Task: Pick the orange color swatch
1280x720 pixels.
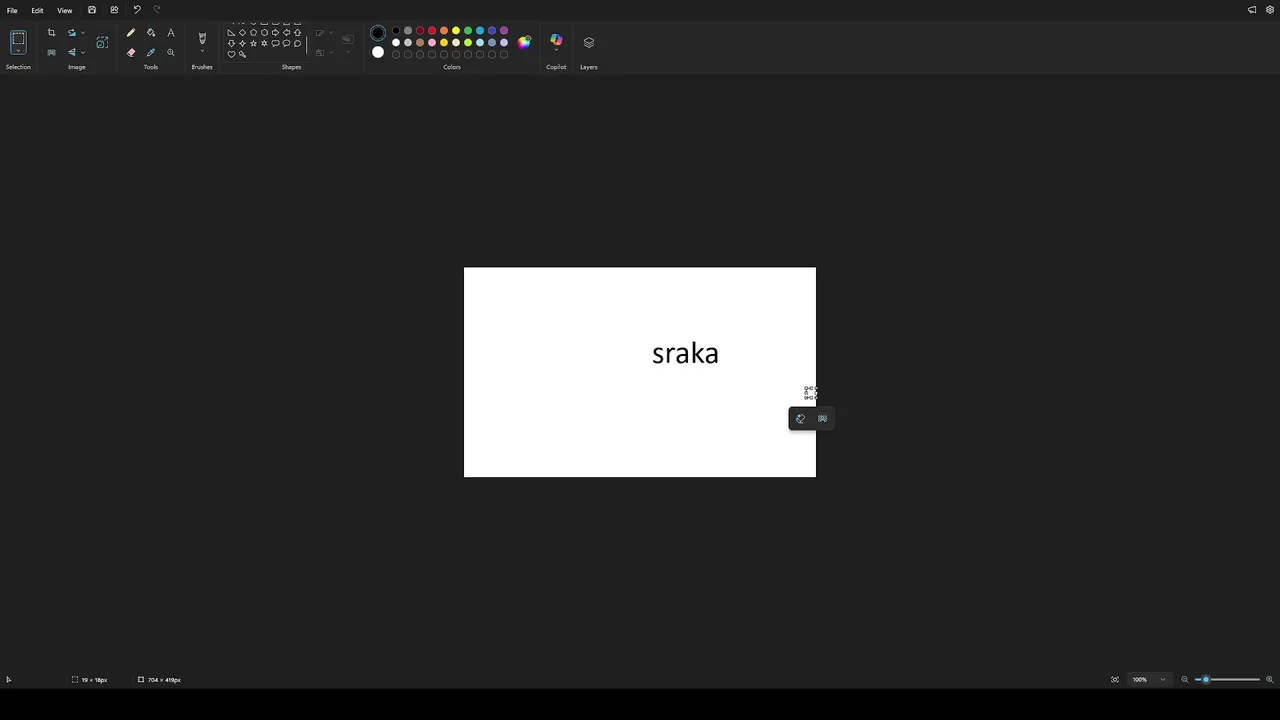Action: (444, 31)
